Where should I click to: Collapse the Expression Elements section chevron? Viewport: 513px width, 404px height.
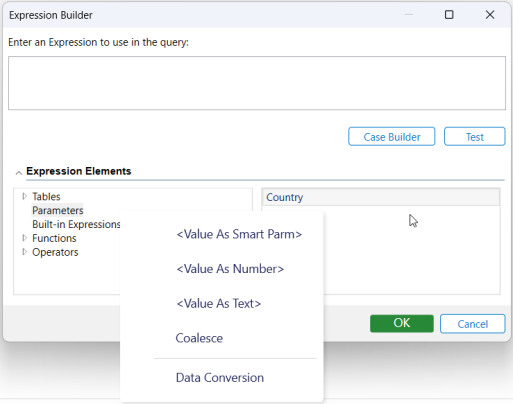[19, 173]
